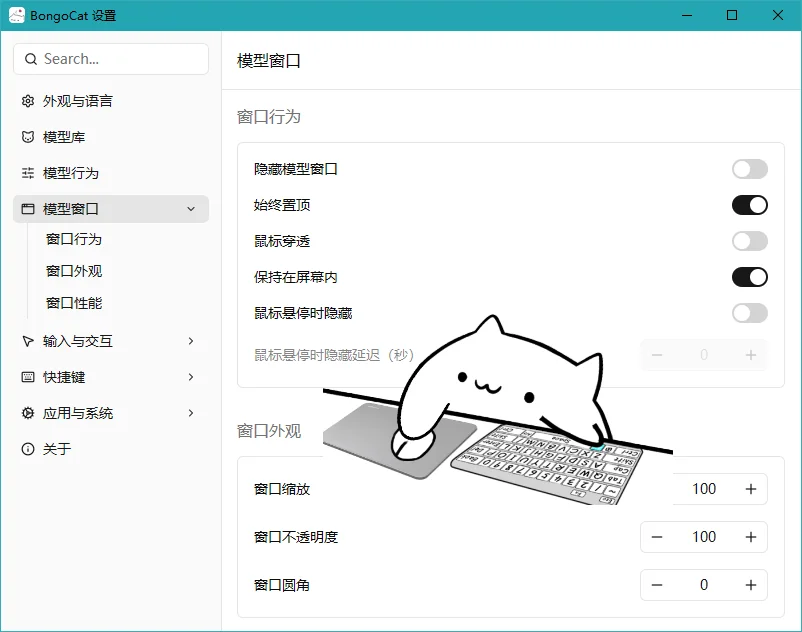This screenshot has width=802, height=632.
Task: Minimize the BongoCat 设置 window
Action: (687, 15)
